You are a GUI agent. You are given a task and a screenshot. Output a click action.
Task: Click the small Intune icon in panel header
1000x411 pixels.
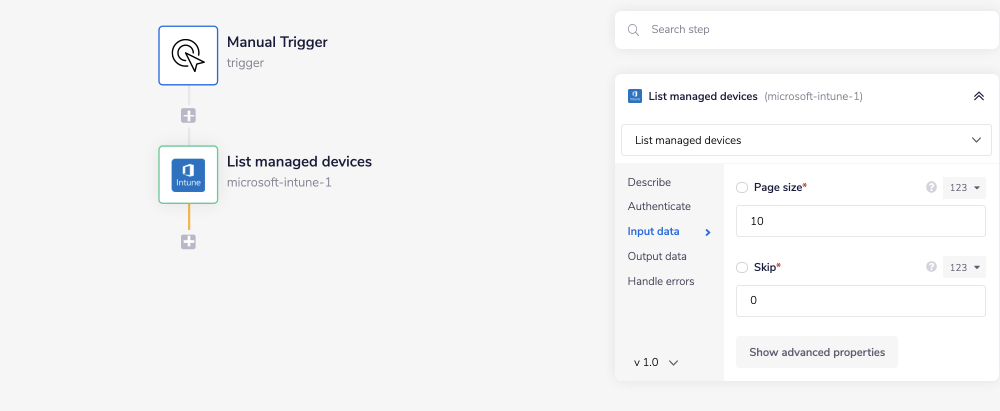(634, 96)
